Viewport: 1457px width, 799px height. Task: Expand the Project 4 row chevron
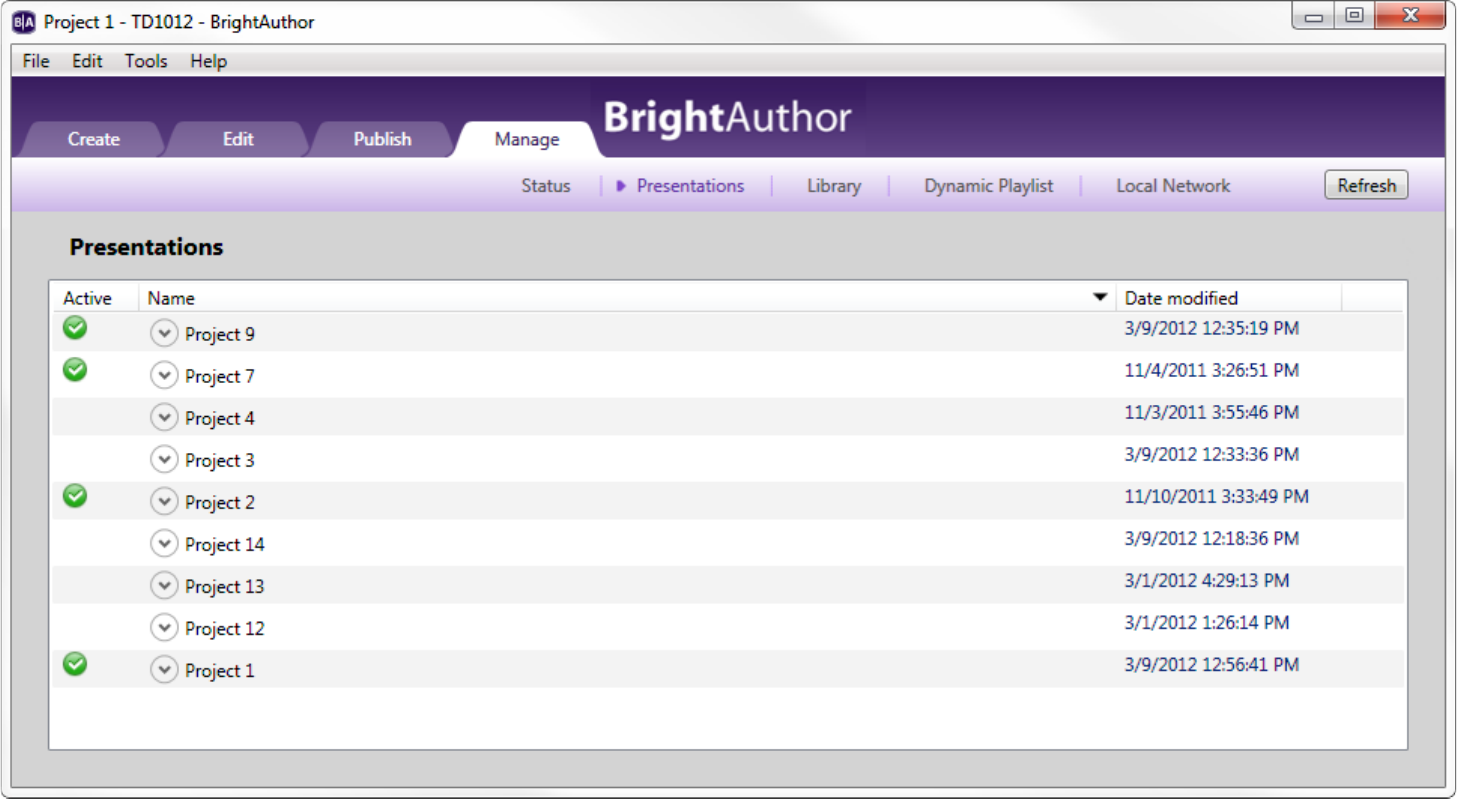coord(164,417)
